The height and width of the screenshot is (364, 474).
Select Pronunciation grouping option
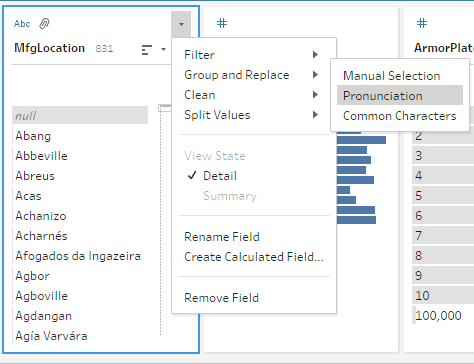click(x=400, y=96)
